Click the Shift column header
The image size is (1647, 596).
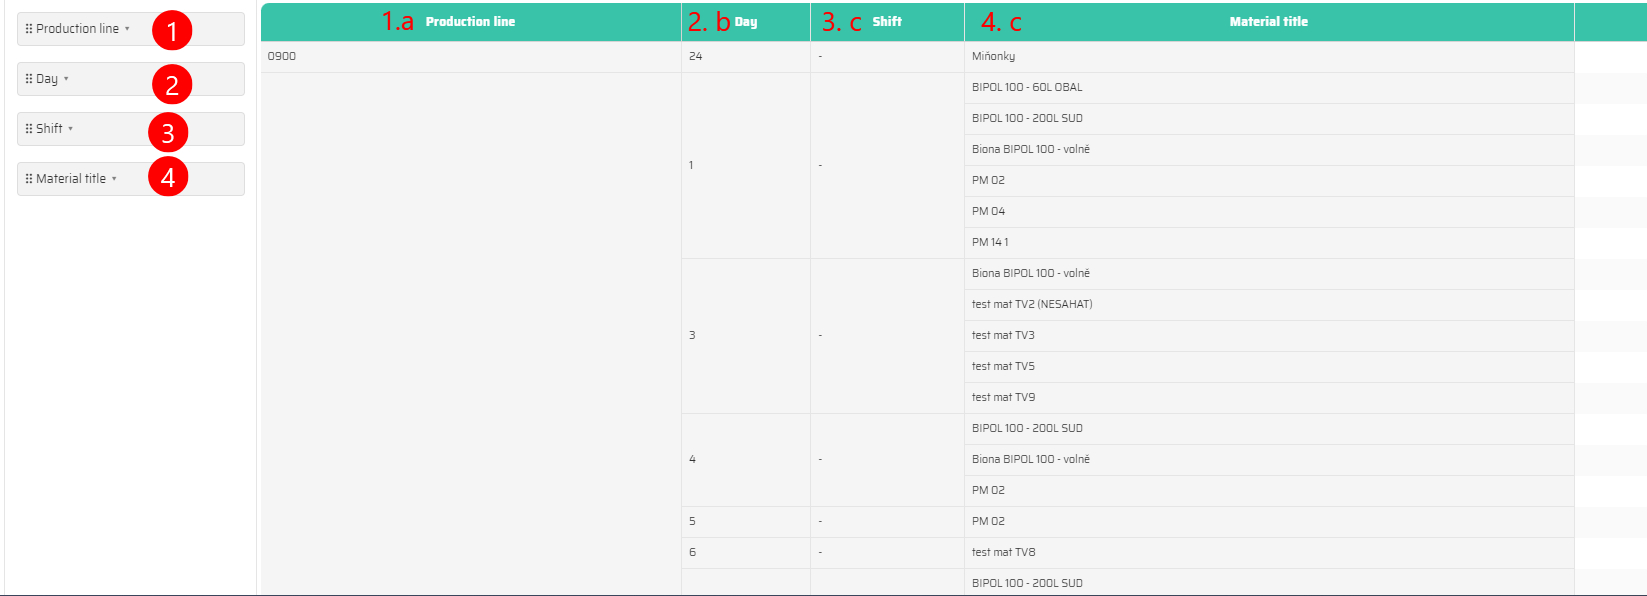pos(887,22)
